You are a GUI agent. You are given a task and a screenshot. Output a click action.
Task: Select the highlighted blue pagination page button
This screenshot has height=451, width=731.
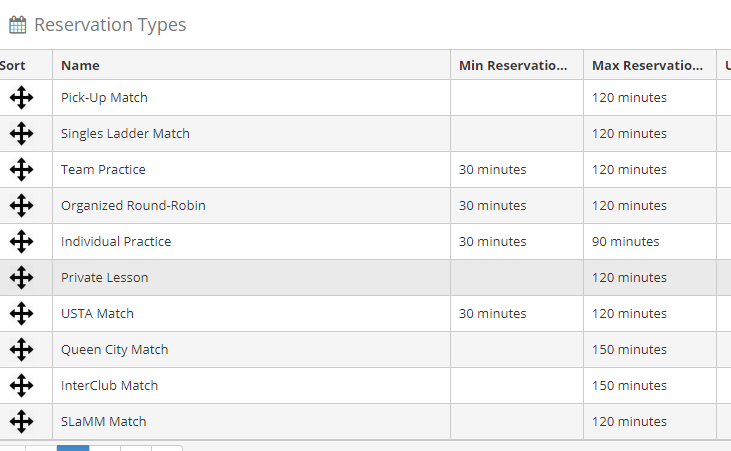pos(73,448)
